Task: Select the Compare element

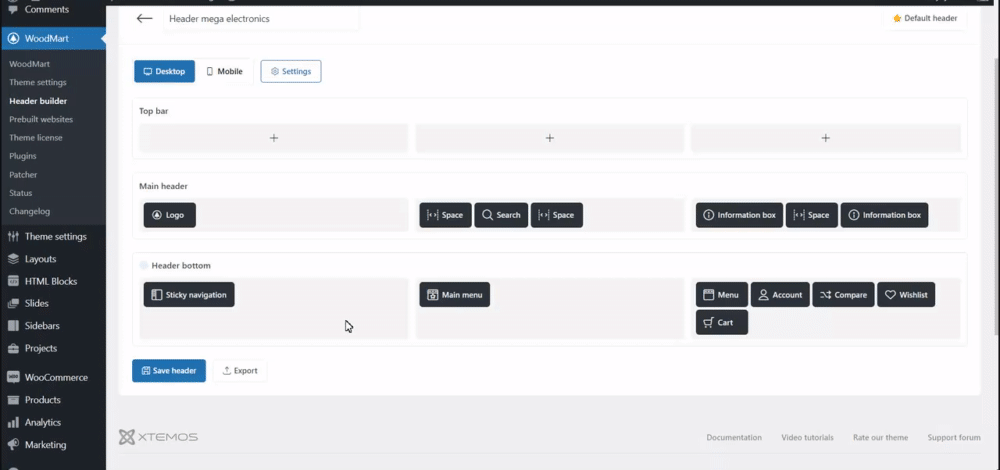Action: point(843,295)
